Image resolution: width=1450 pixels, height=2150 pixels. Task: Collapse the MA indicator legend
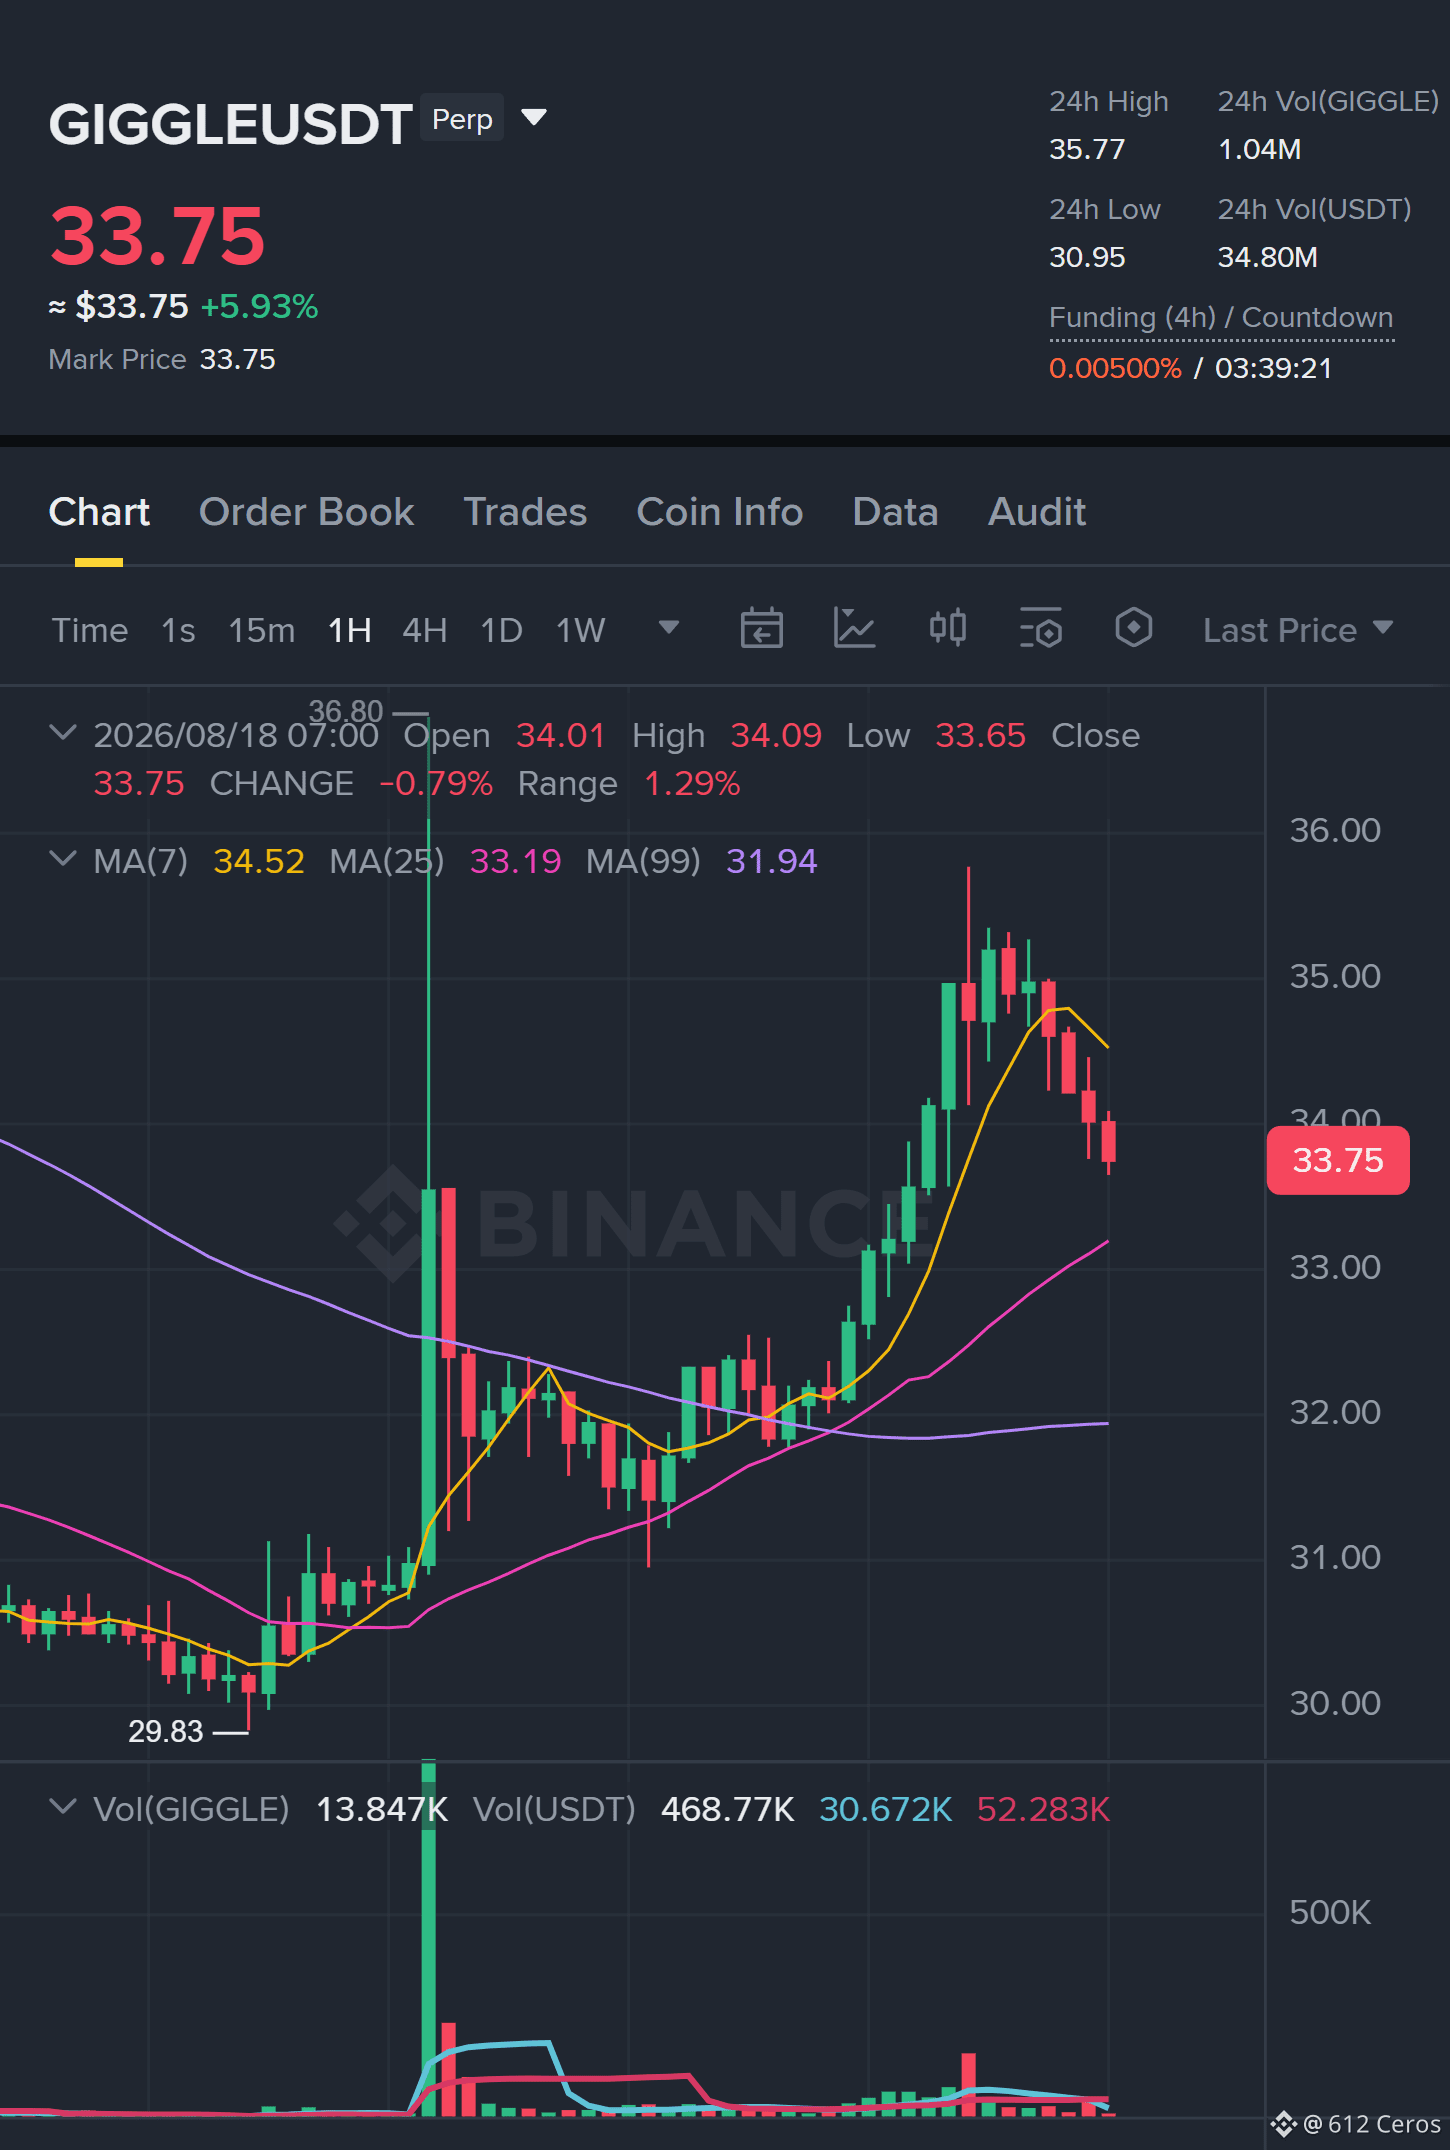tap(63, 859)
